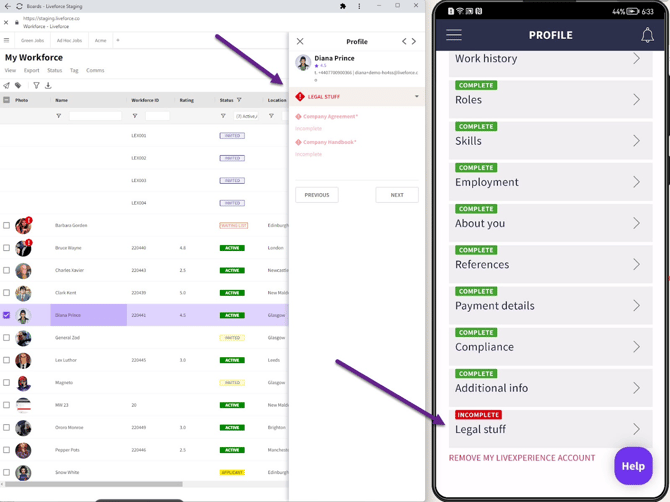Stop page loading with address-bar X icon
This screenshot has height=502, width=670.
(6, 22)
